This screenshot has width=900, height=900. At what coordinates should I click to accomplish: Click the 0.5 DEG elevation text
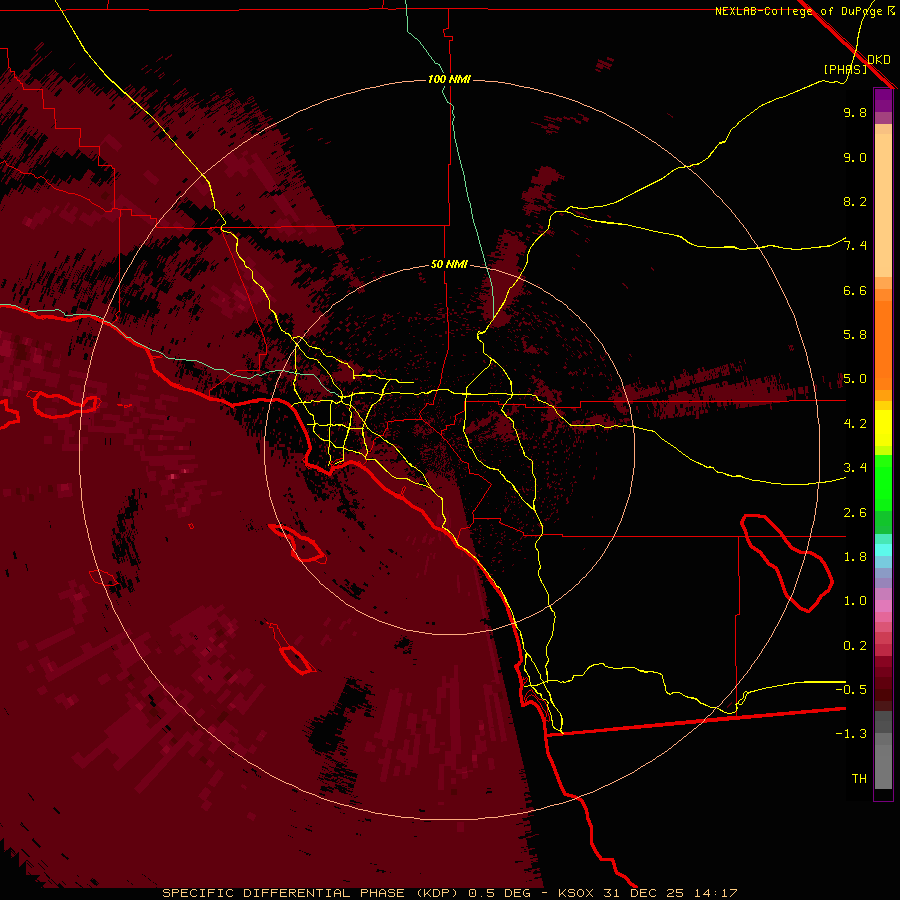499,893
